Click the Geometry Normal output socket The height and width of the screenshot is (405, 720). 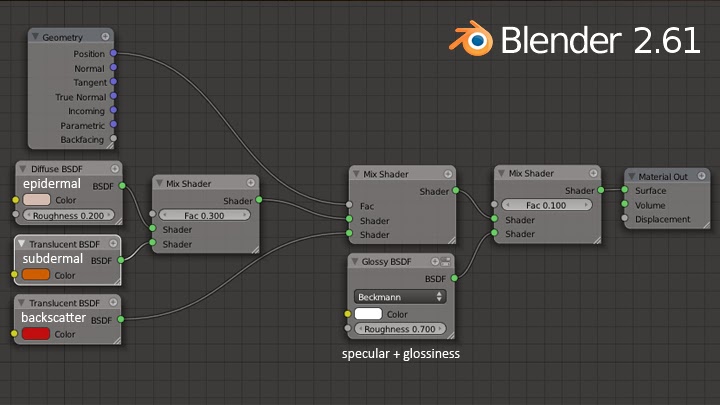tap(113, 68)
